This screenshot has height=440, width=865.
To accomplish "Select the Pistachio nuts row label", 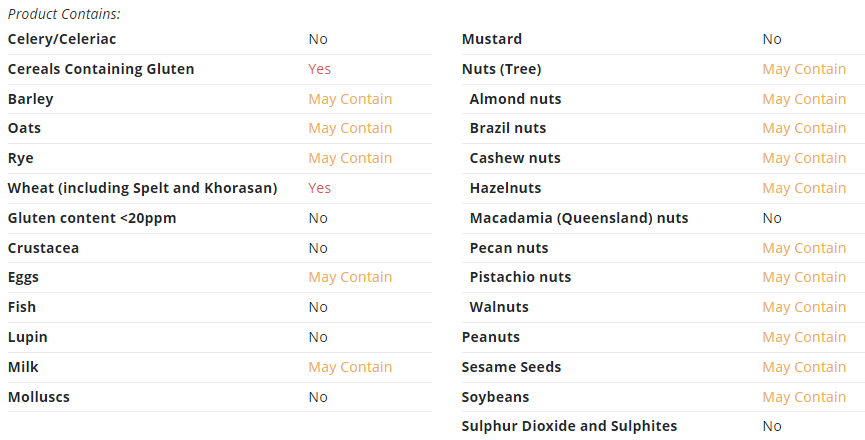I will 520,277.
